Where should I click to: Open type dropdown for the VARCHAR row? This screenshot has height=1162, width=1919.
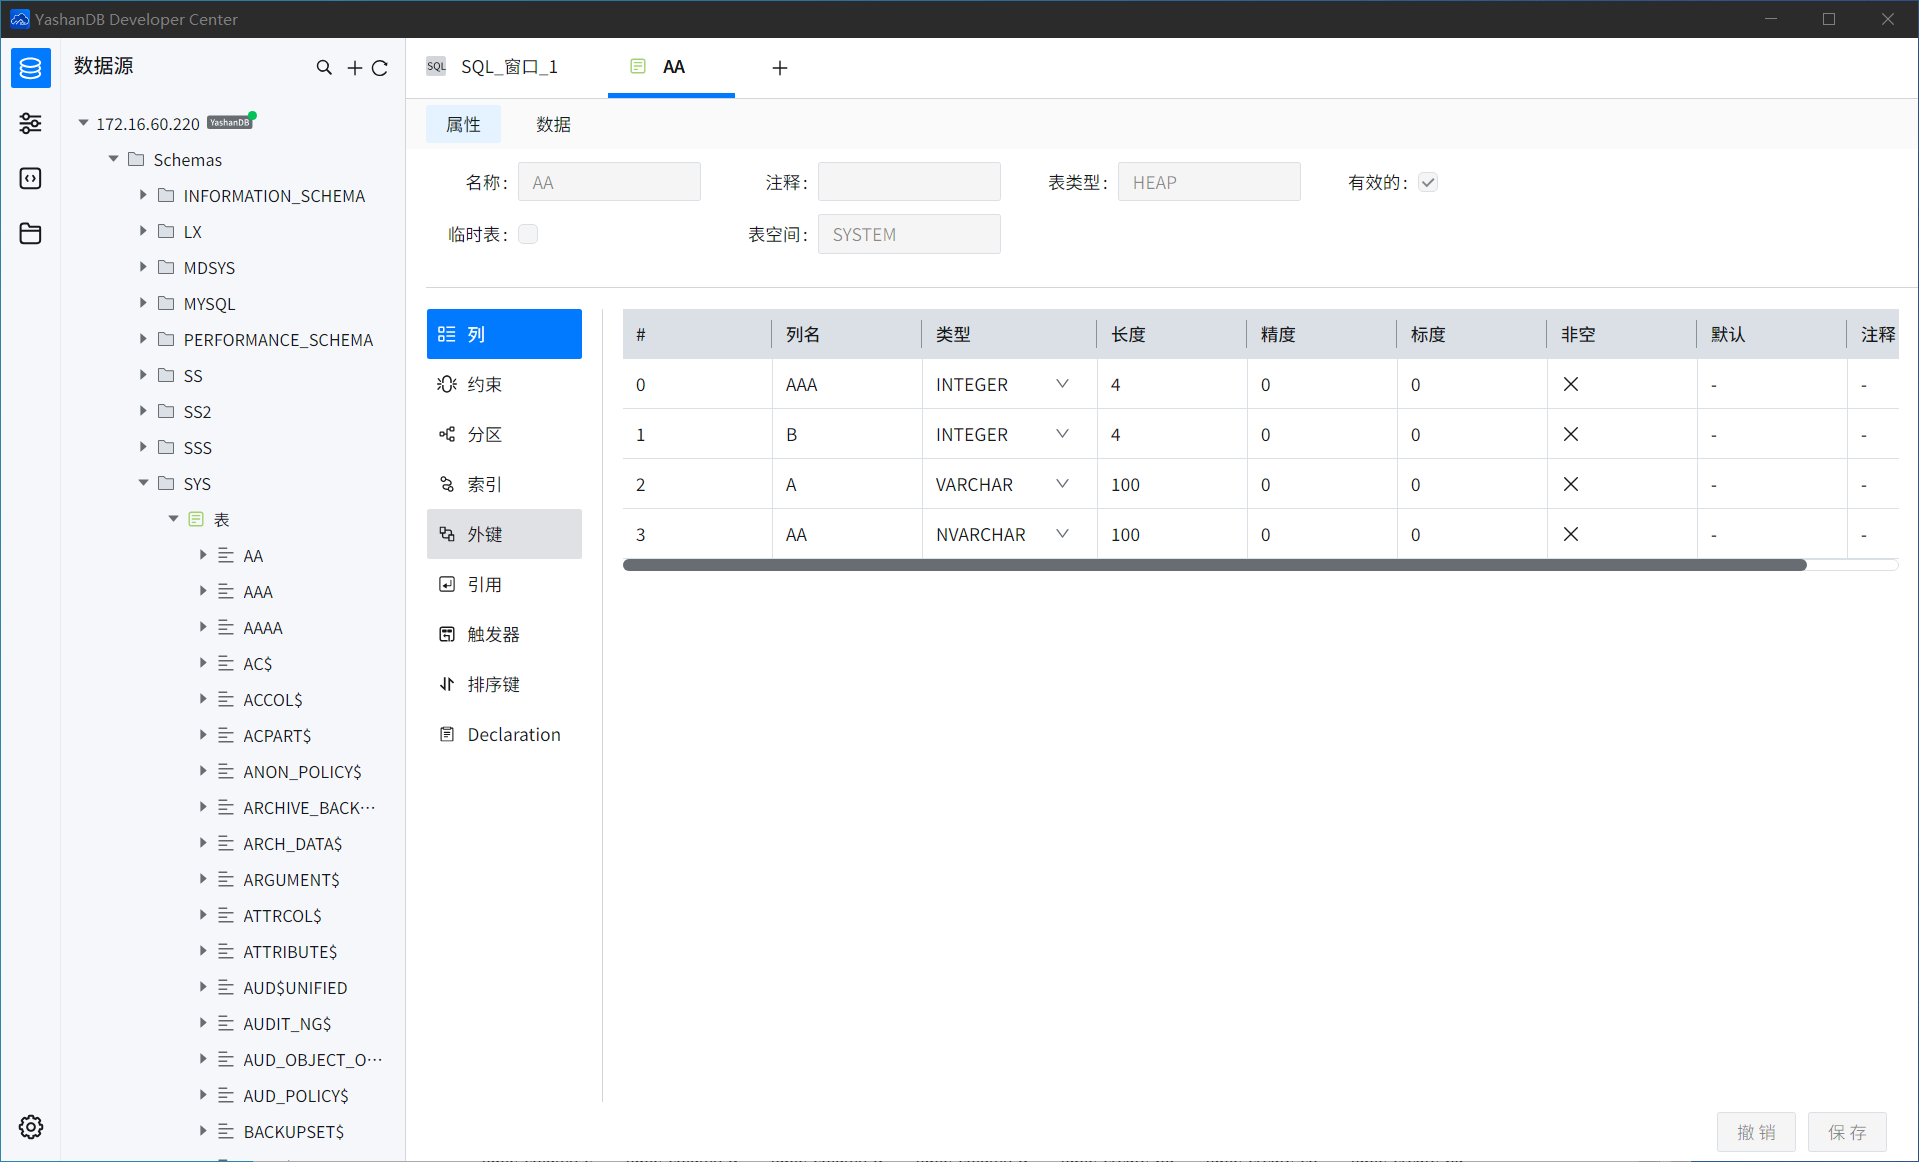coord(1062,484)
